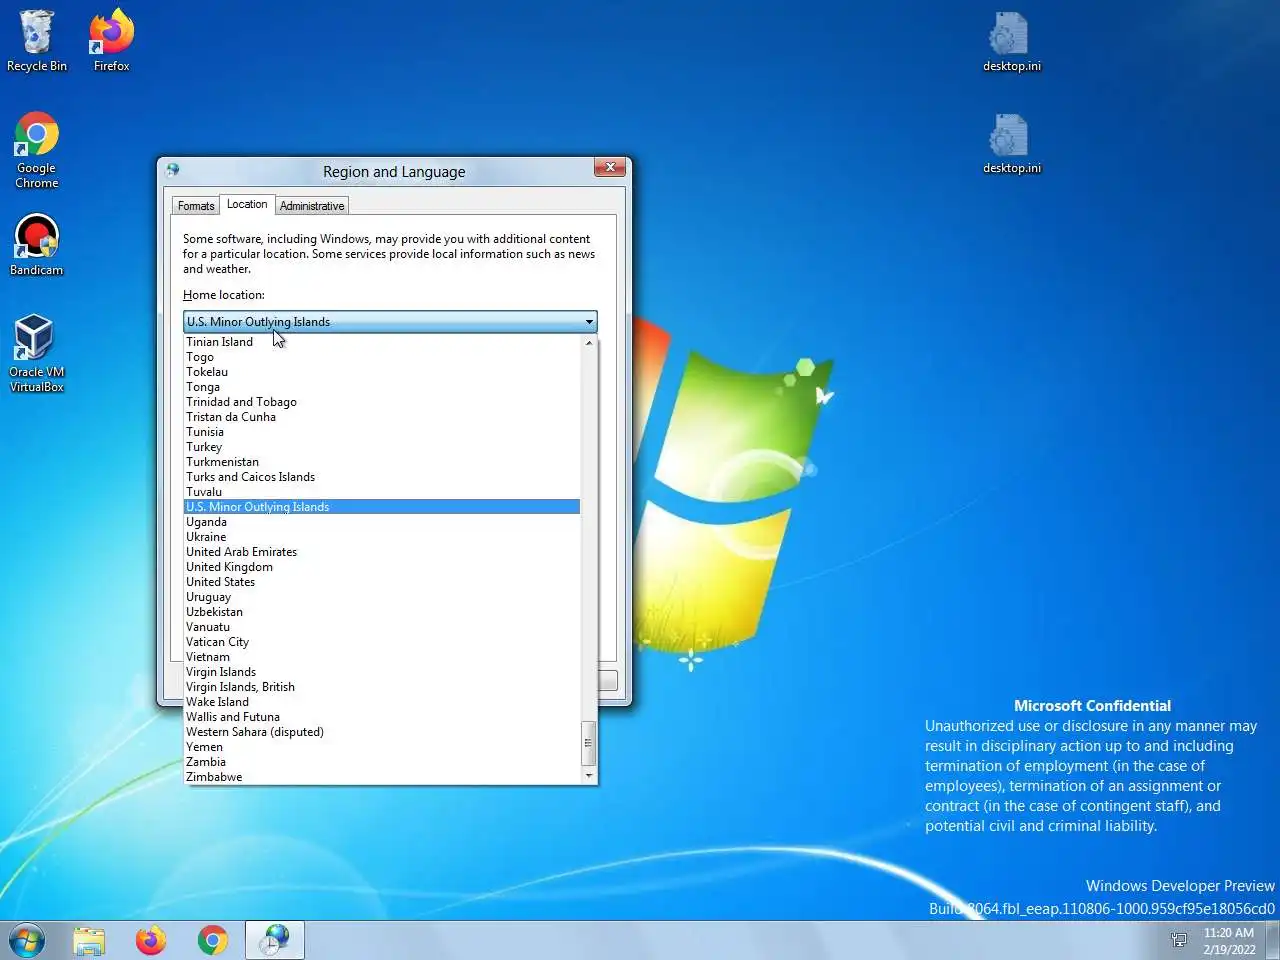Choose Togo from the location list
This screenshot has width=1280, height=960.
click(x=382, y=357)
